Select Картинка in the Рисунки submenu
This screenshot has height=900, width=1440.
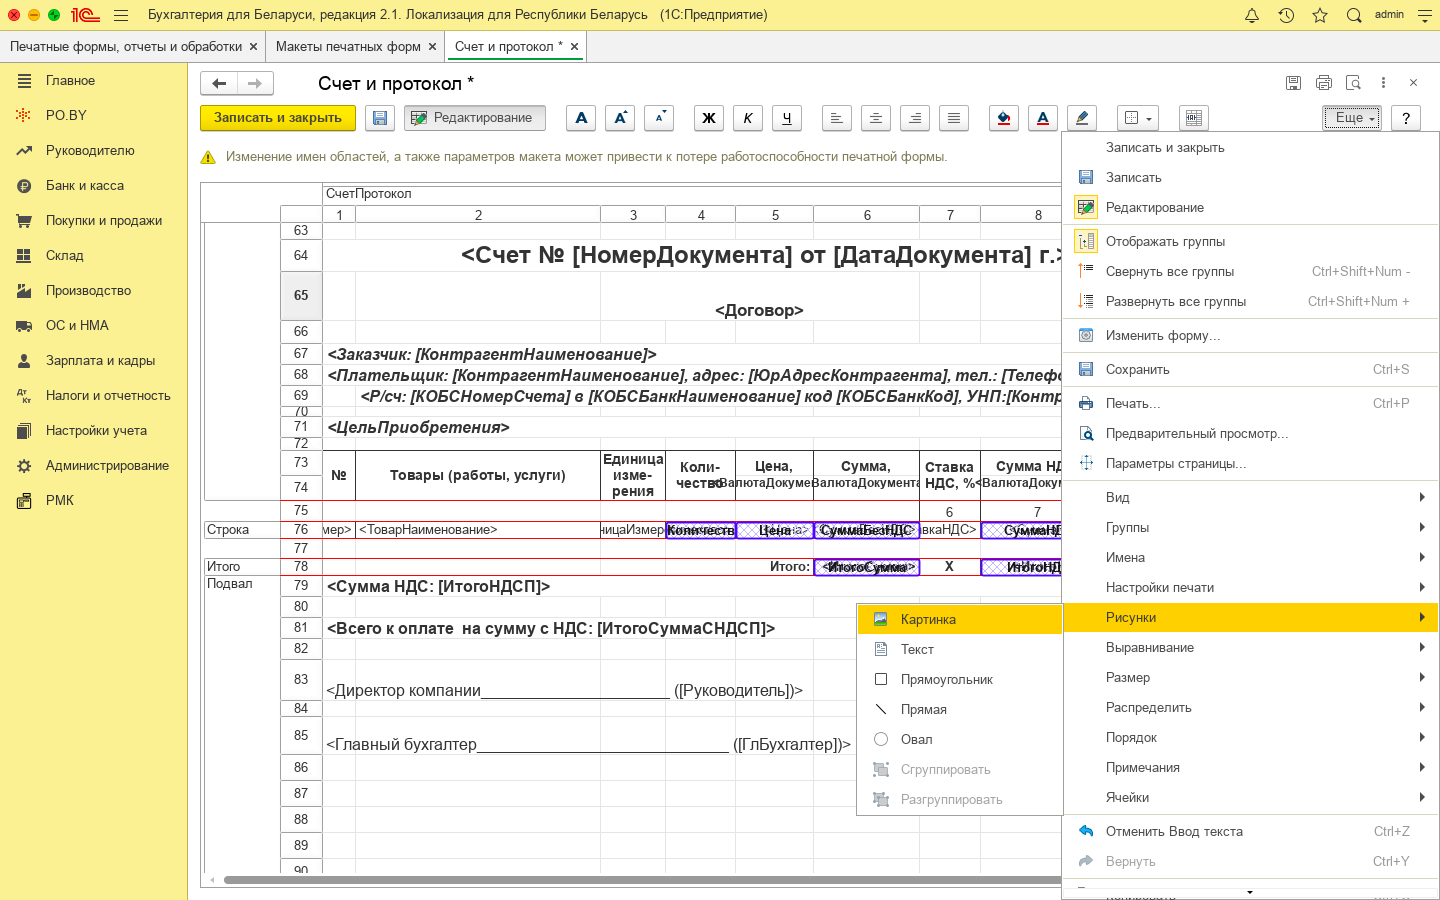(960, 619)
